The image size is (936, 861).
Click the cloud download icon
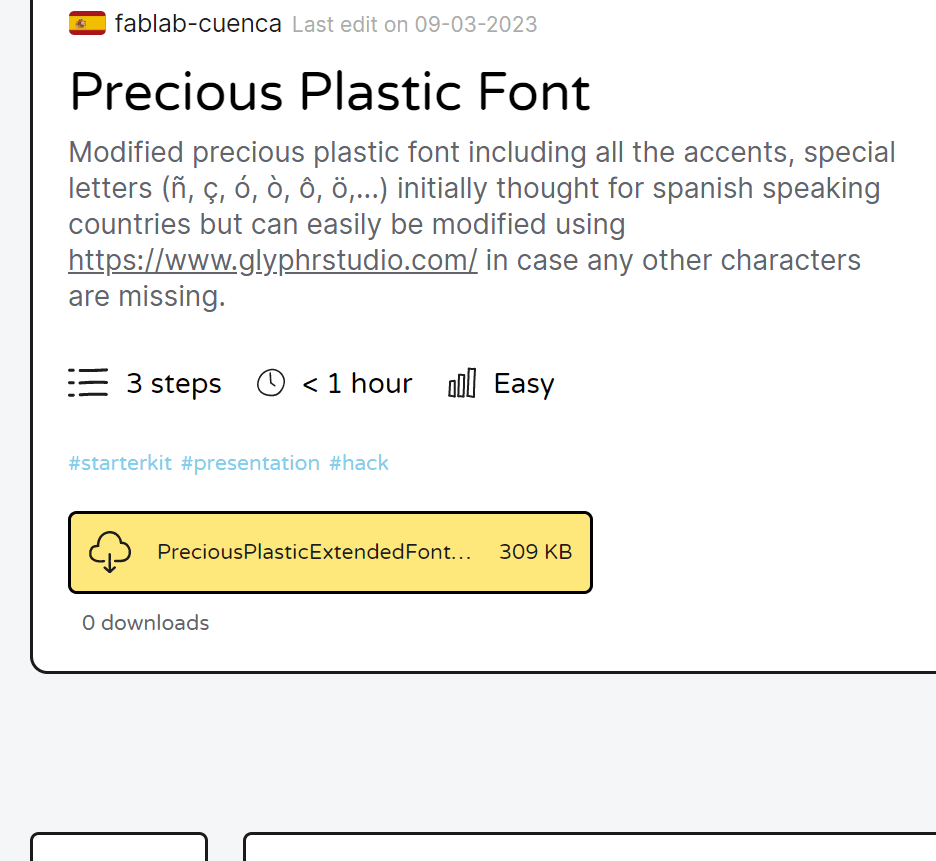pyautogui.click(x=110, y=552)
